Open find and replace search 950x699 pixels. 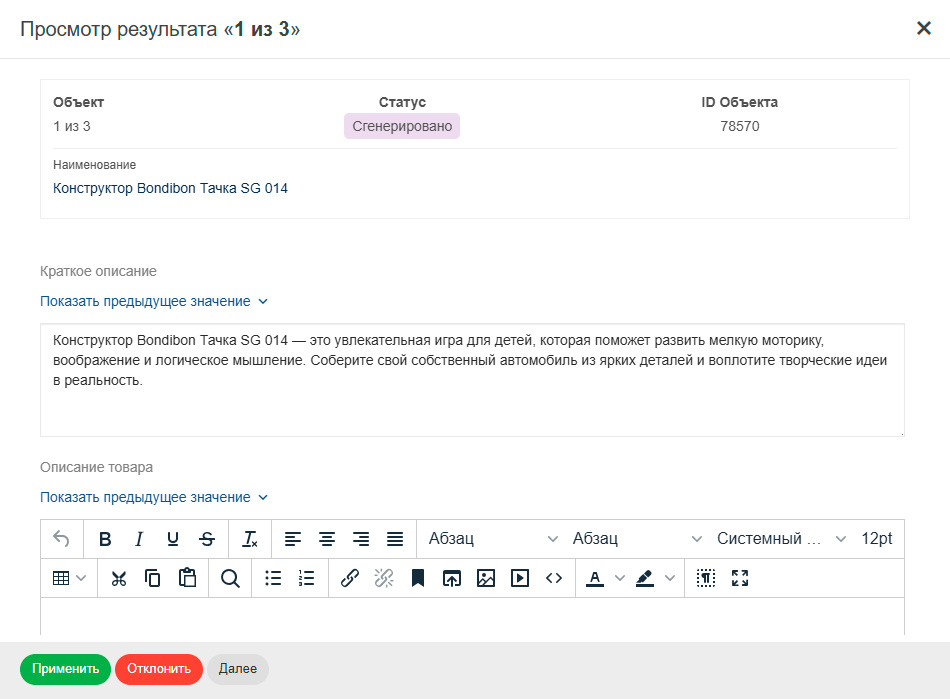pos(230,578)
